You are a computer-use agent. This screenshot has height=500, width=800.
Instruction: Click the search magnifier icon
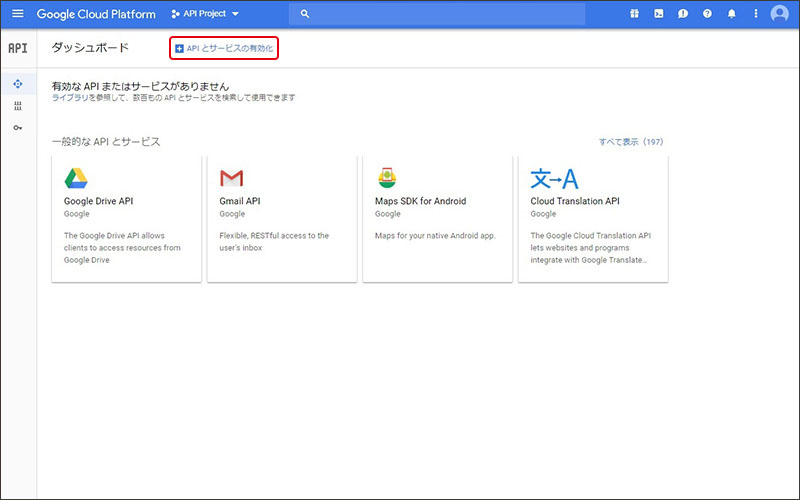tap(305, 14)
